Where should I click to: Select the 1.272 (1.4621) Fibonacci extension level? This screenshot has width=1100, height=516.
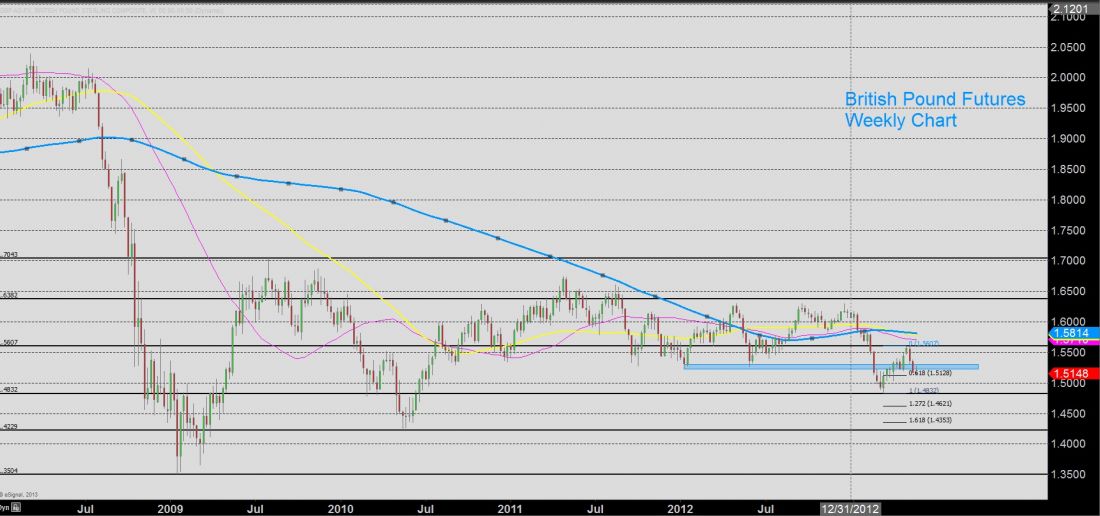tap(928, 404)
